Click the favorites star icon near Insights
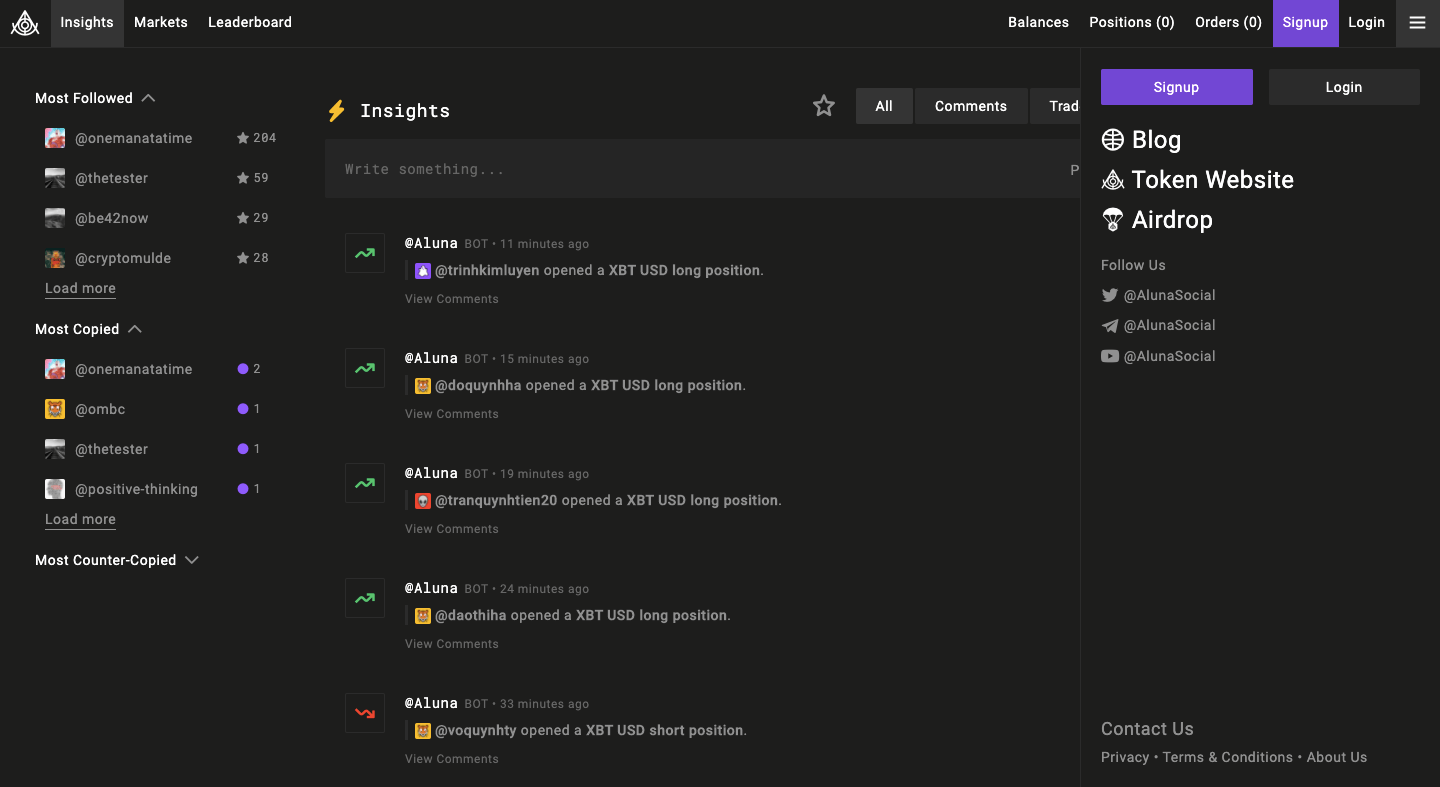Viewport: 1440px width, 787px height. 824,106
